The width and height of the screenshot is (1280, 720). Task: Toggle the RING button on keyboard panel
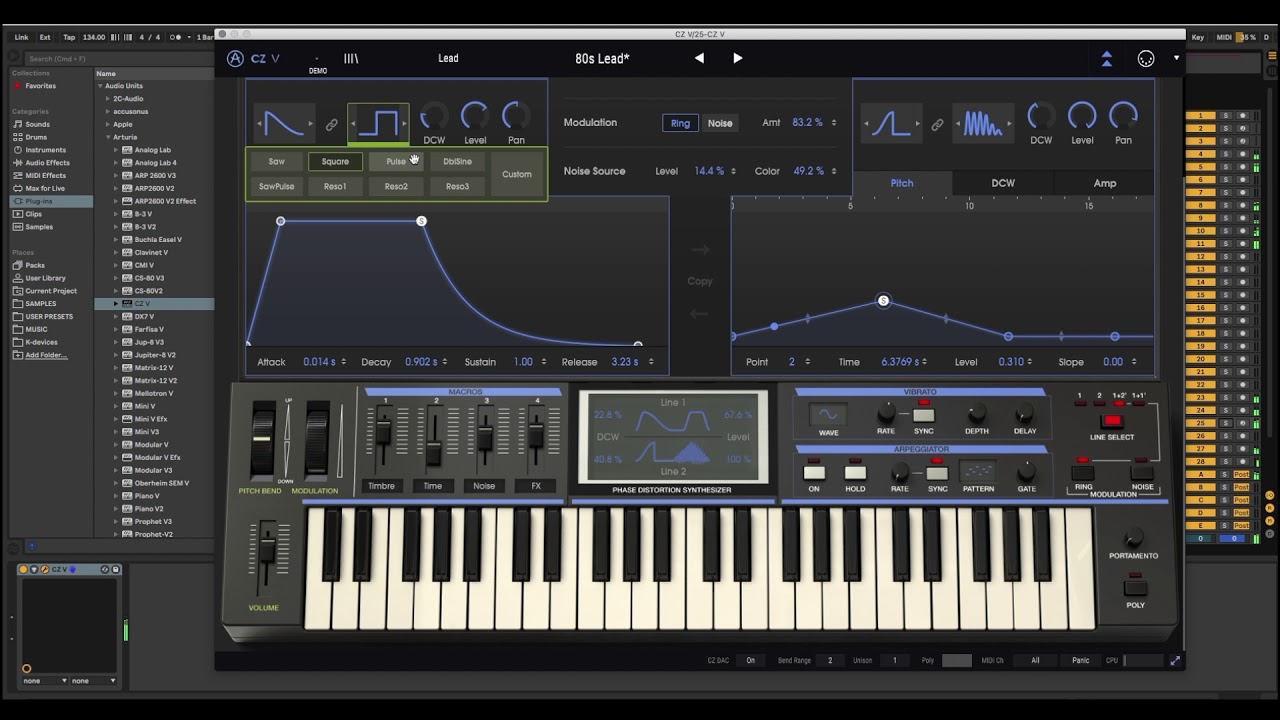pyautogui.click(x=1083, y=472)
